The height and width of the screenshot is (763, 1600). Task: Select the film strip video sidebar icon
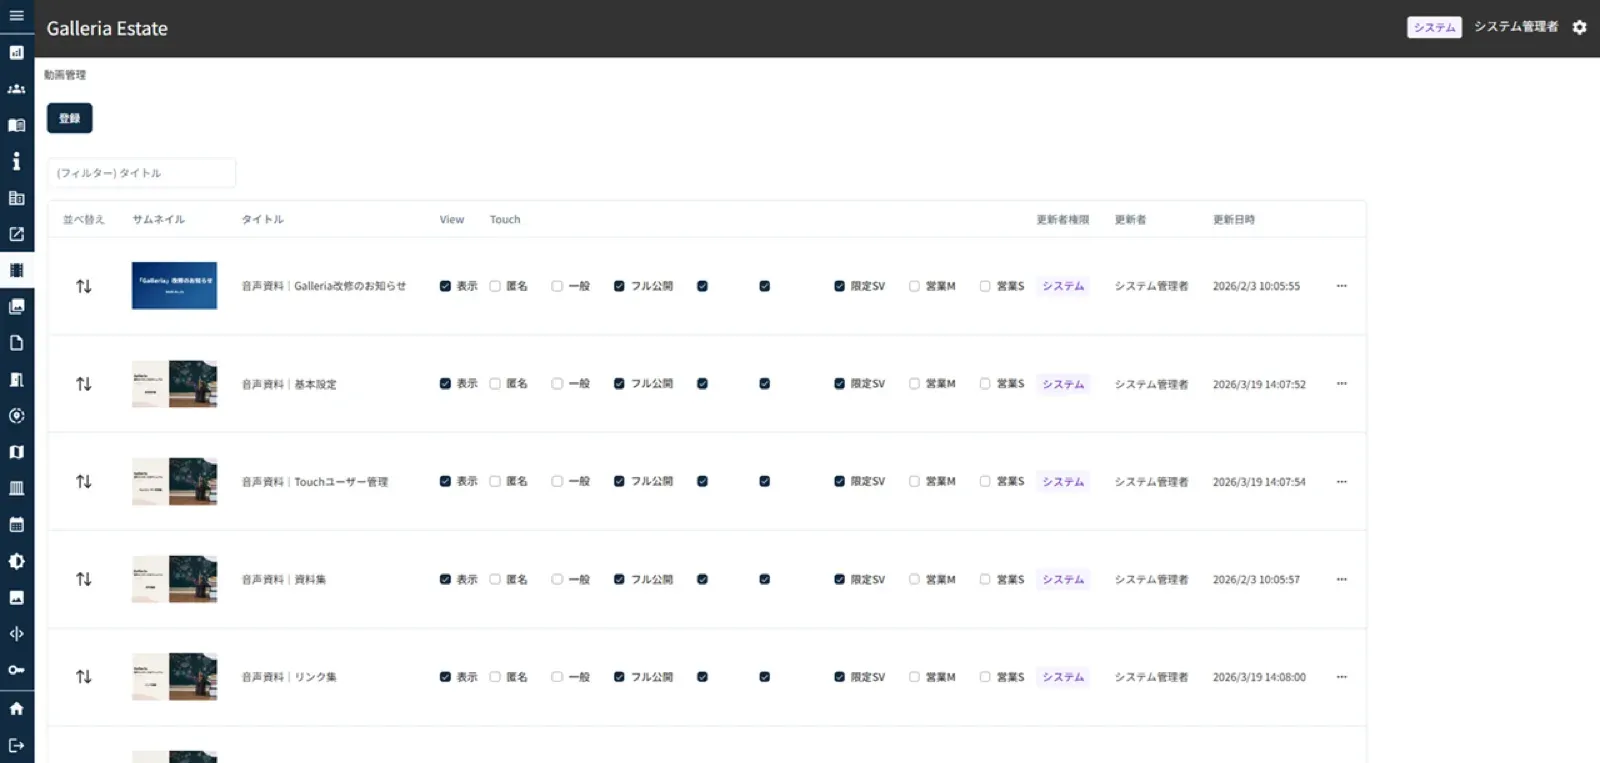click(x=16, y=270)
